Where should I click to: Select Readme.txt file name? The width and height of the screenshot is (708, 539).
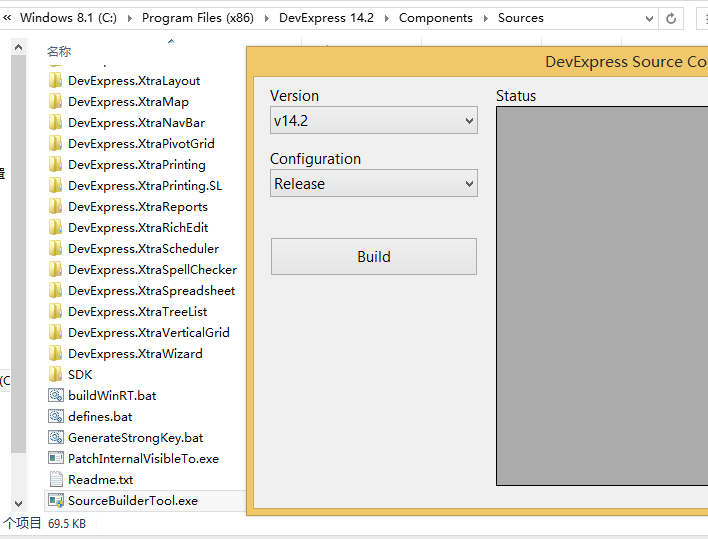coord(100,479)
